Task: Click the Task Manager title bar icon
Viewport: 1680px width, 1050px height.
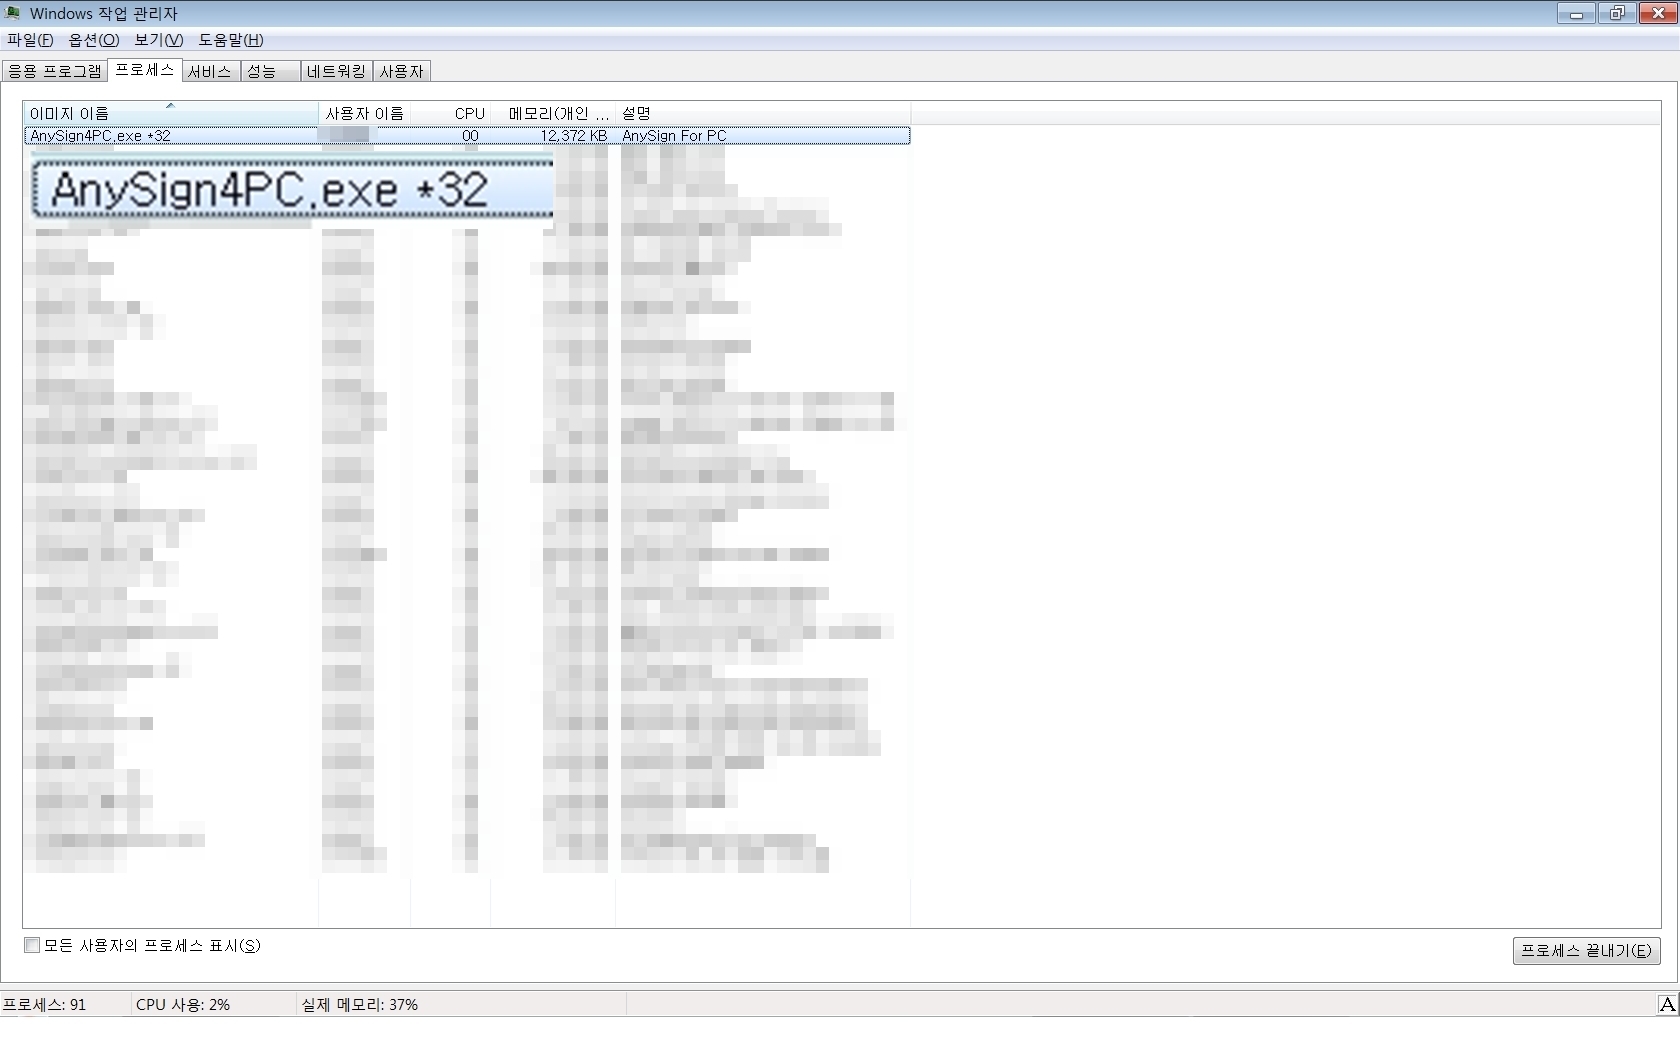Action: [13, 13]
